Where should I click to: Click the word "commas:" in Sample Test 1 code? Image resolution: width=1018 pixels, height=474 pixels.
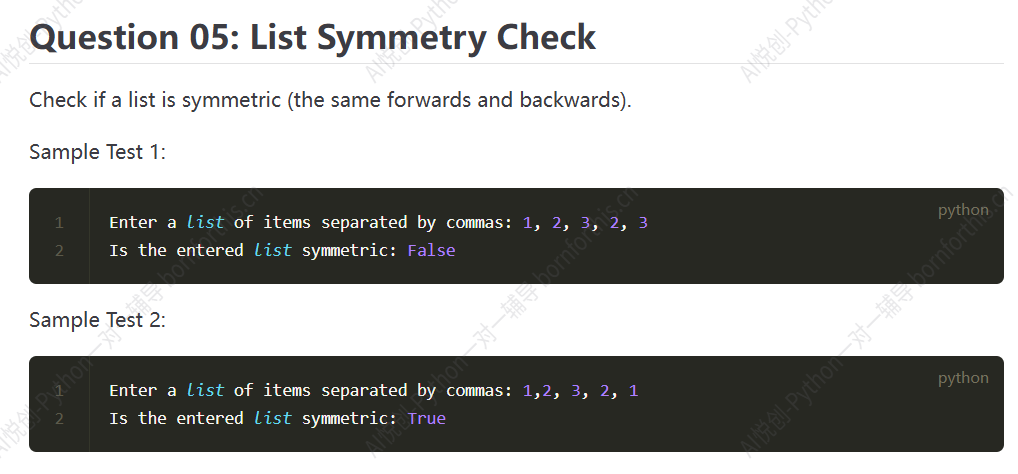tap(479, 223)
